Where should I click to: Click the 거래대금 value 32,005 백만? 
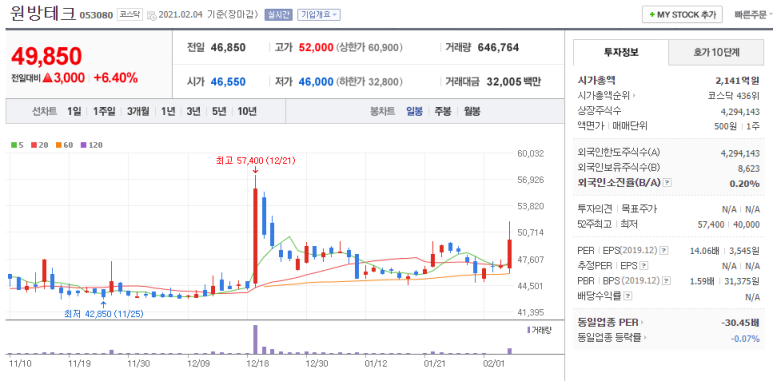pos(514,82)
